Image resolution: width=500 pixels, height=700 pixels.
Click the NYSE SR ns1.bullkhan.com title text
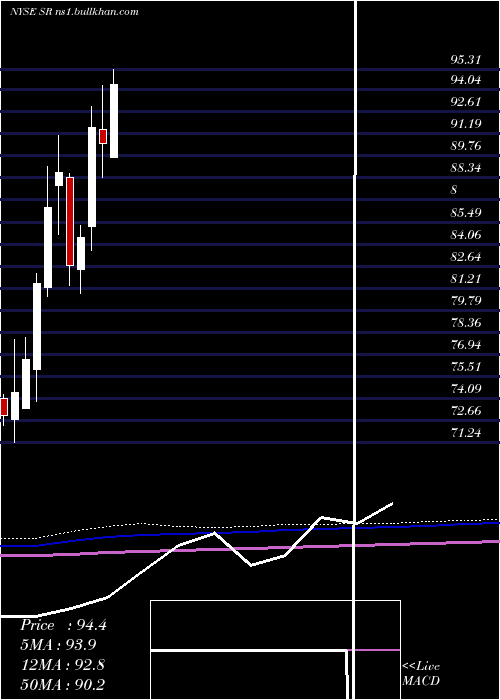pos(74,12)
